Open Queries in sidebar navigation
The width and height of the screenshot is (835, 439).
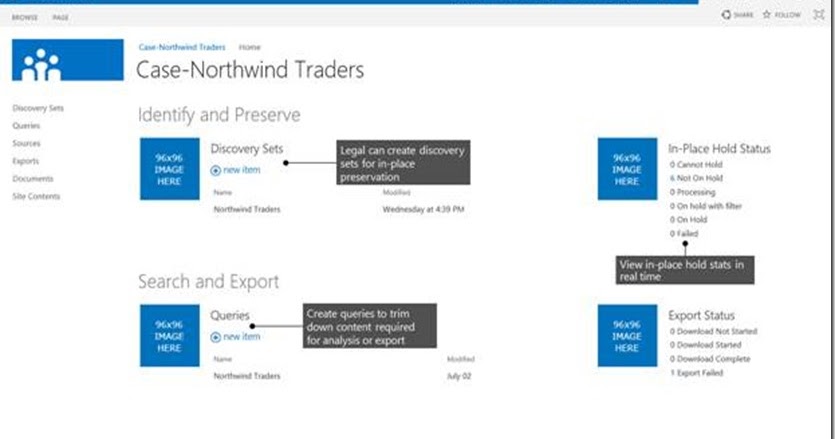pos(26,126)
